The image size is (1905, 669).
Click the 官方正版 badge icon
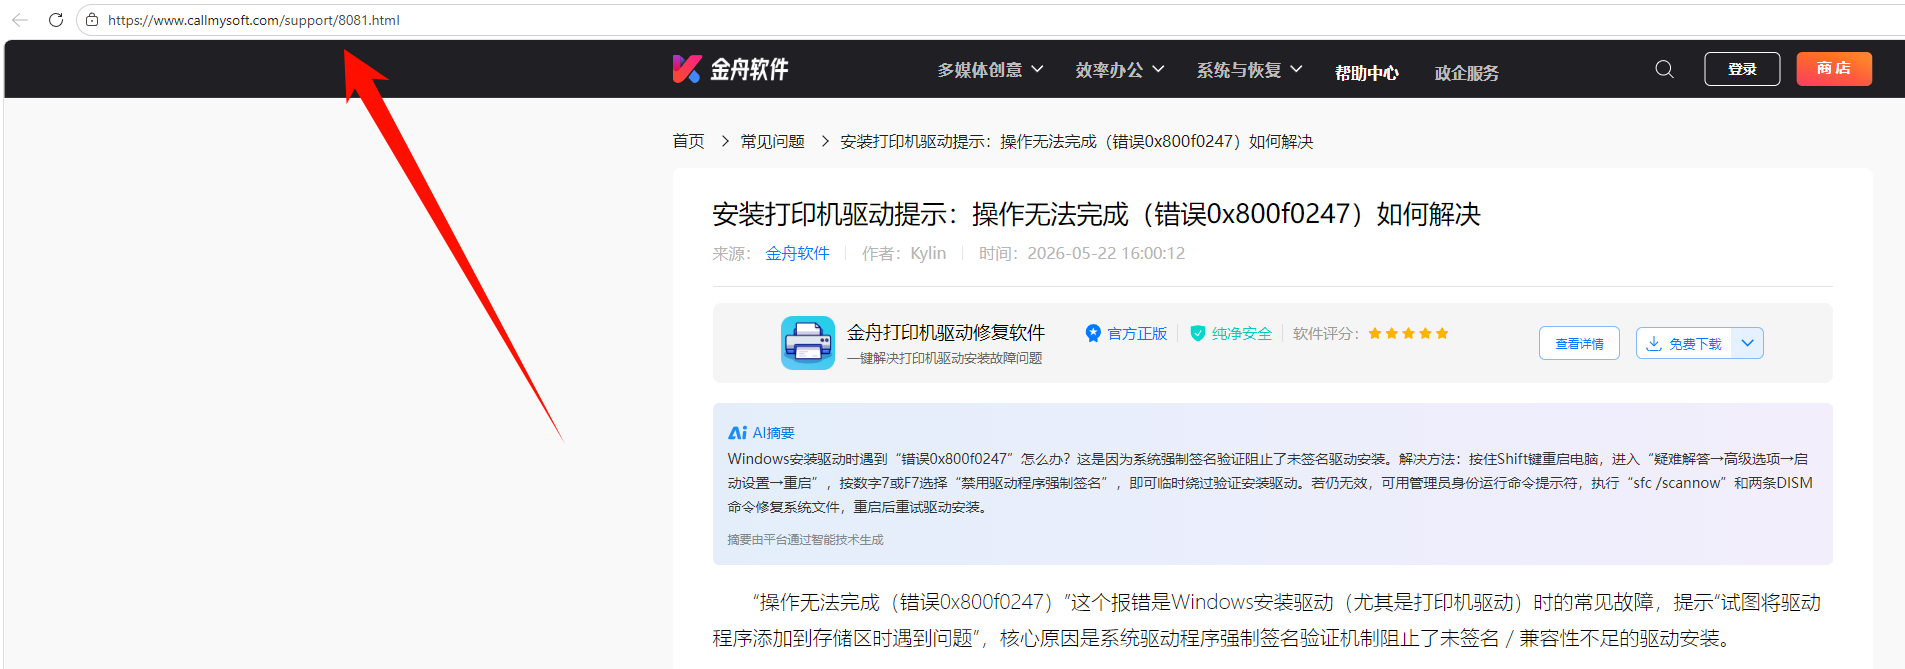point(1093,333)
